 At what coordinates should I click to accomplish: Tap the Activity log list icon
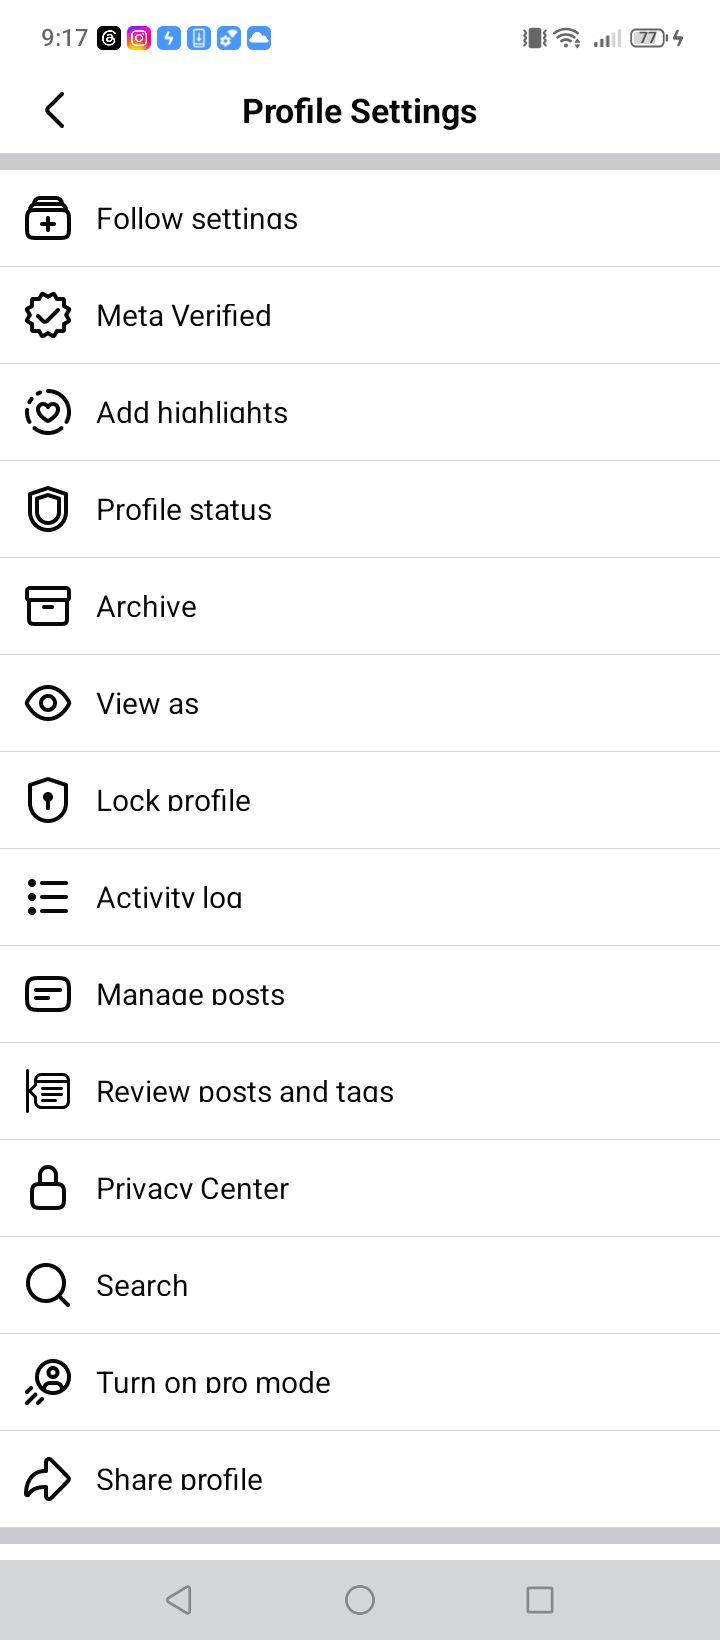coord(48,897)
